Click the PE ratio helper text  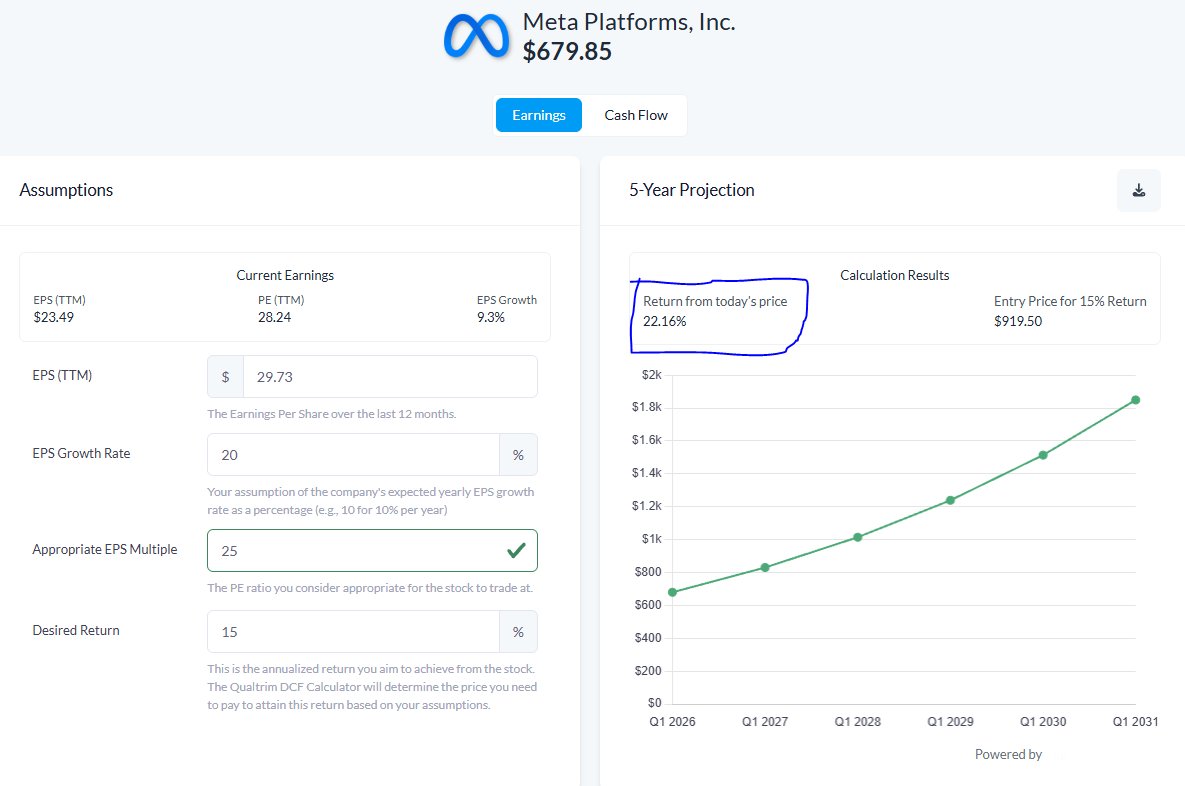pyautogui.click(x=370, y=588)
